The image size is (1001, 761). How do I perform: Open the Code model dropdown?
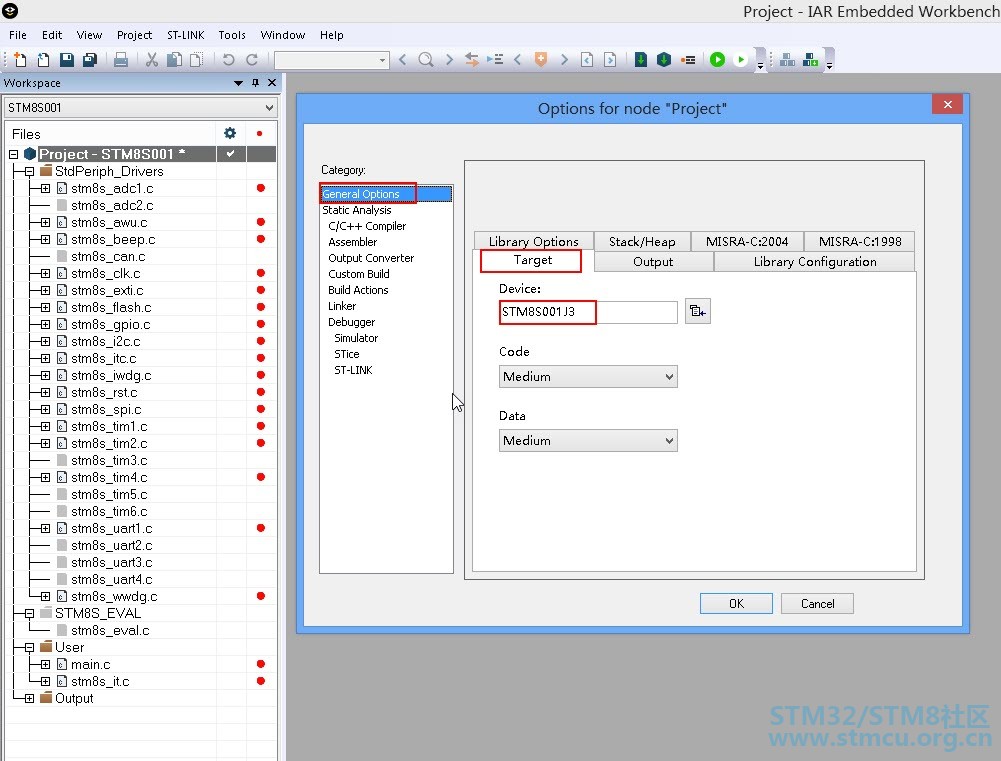click(588, 377)
